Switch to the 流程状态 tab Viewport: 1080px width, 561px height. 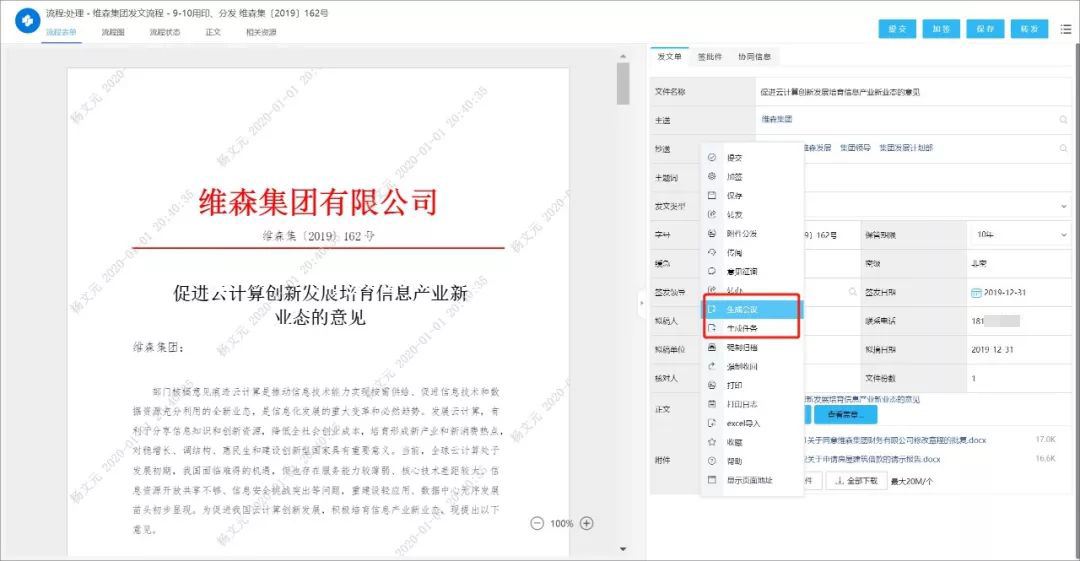(165, 32)
